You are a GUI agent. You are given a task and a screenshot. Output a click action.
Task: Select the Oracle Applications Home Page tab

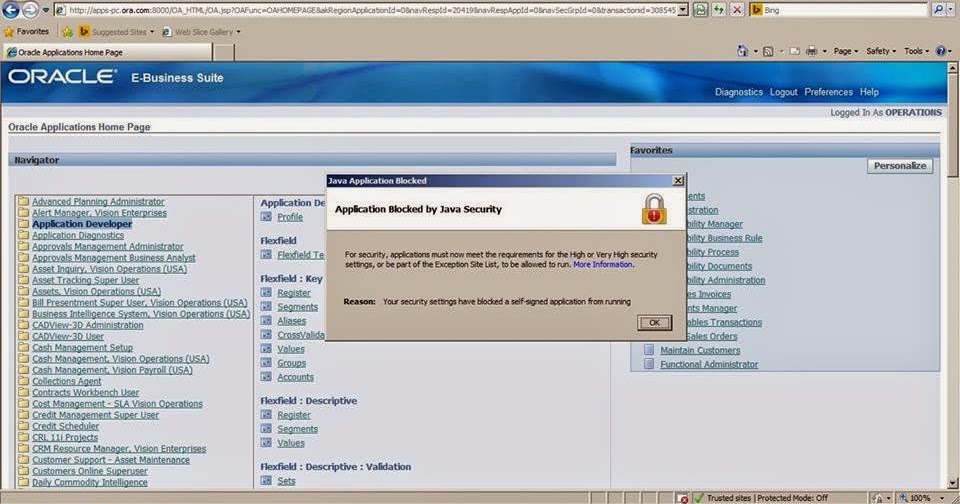pyautogui.click(x=108, y=52)
